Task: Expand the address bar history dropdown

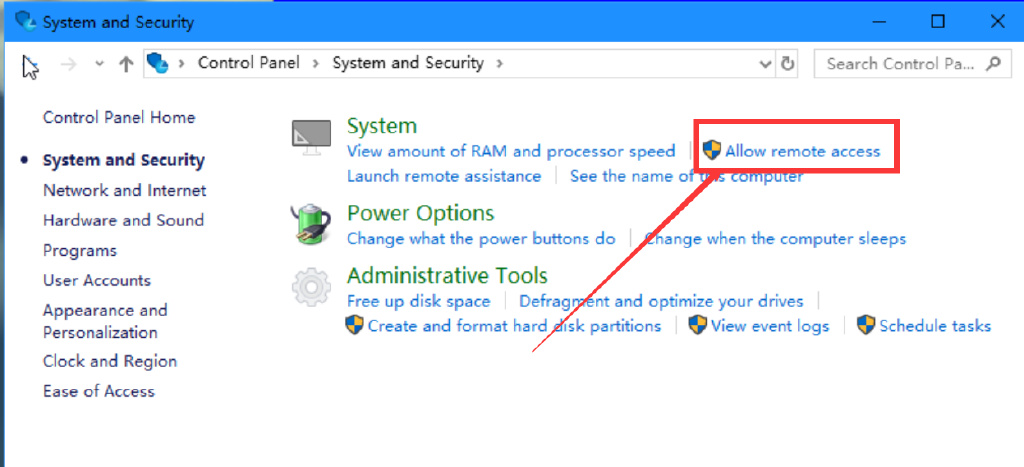Action: click(x=765, y=63)
